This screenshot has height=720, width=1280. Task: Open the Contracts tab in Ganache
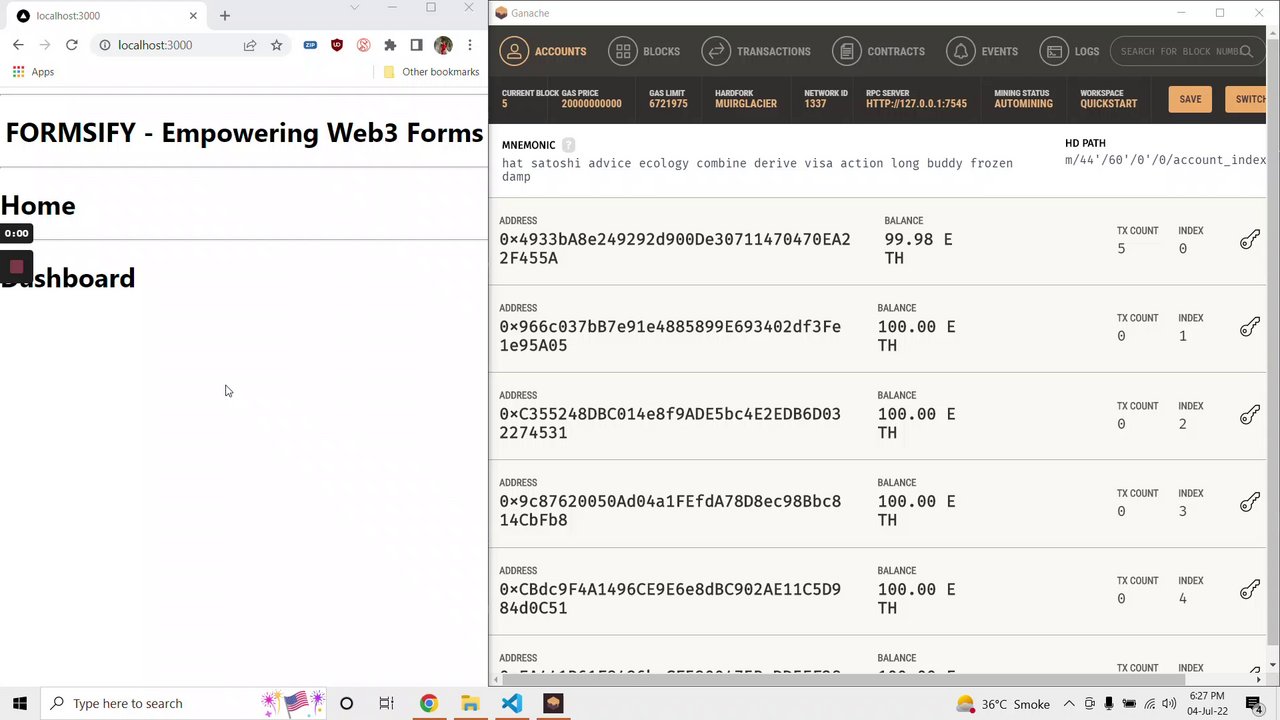[x=879, y=51]
